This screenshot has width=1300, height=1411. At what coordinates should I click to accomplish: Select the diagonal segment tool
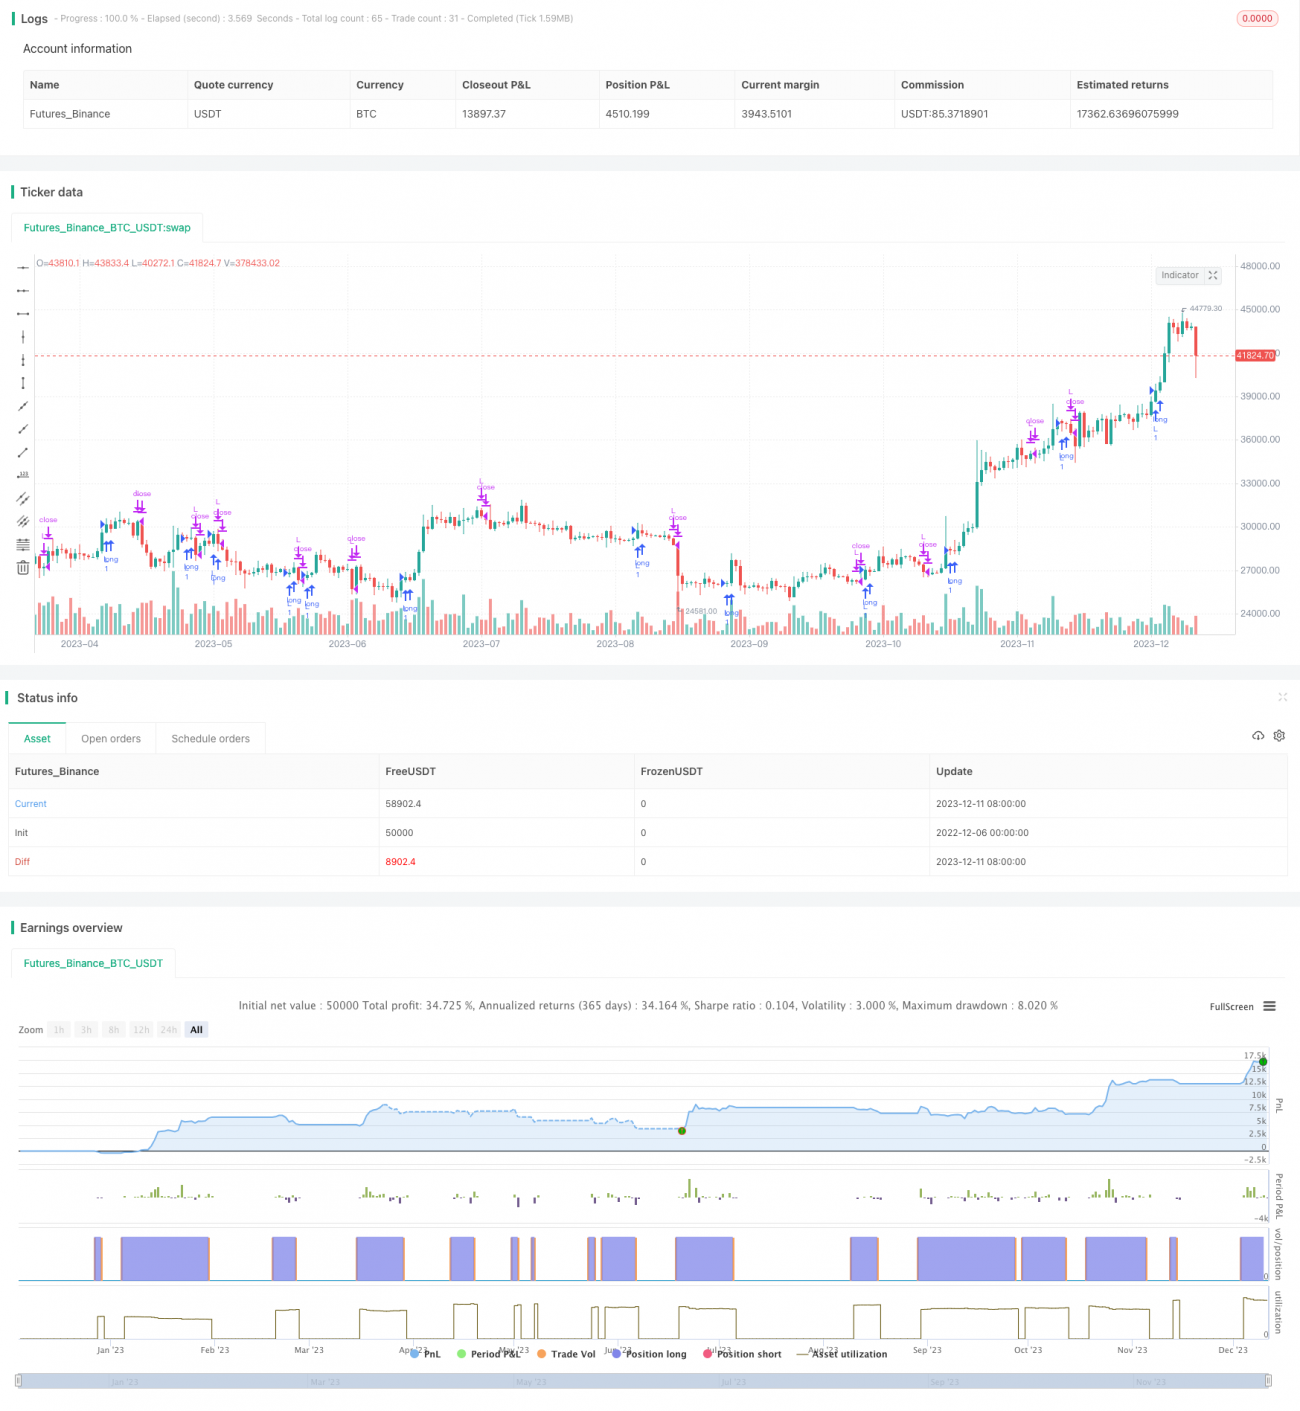tap(23, 452)
